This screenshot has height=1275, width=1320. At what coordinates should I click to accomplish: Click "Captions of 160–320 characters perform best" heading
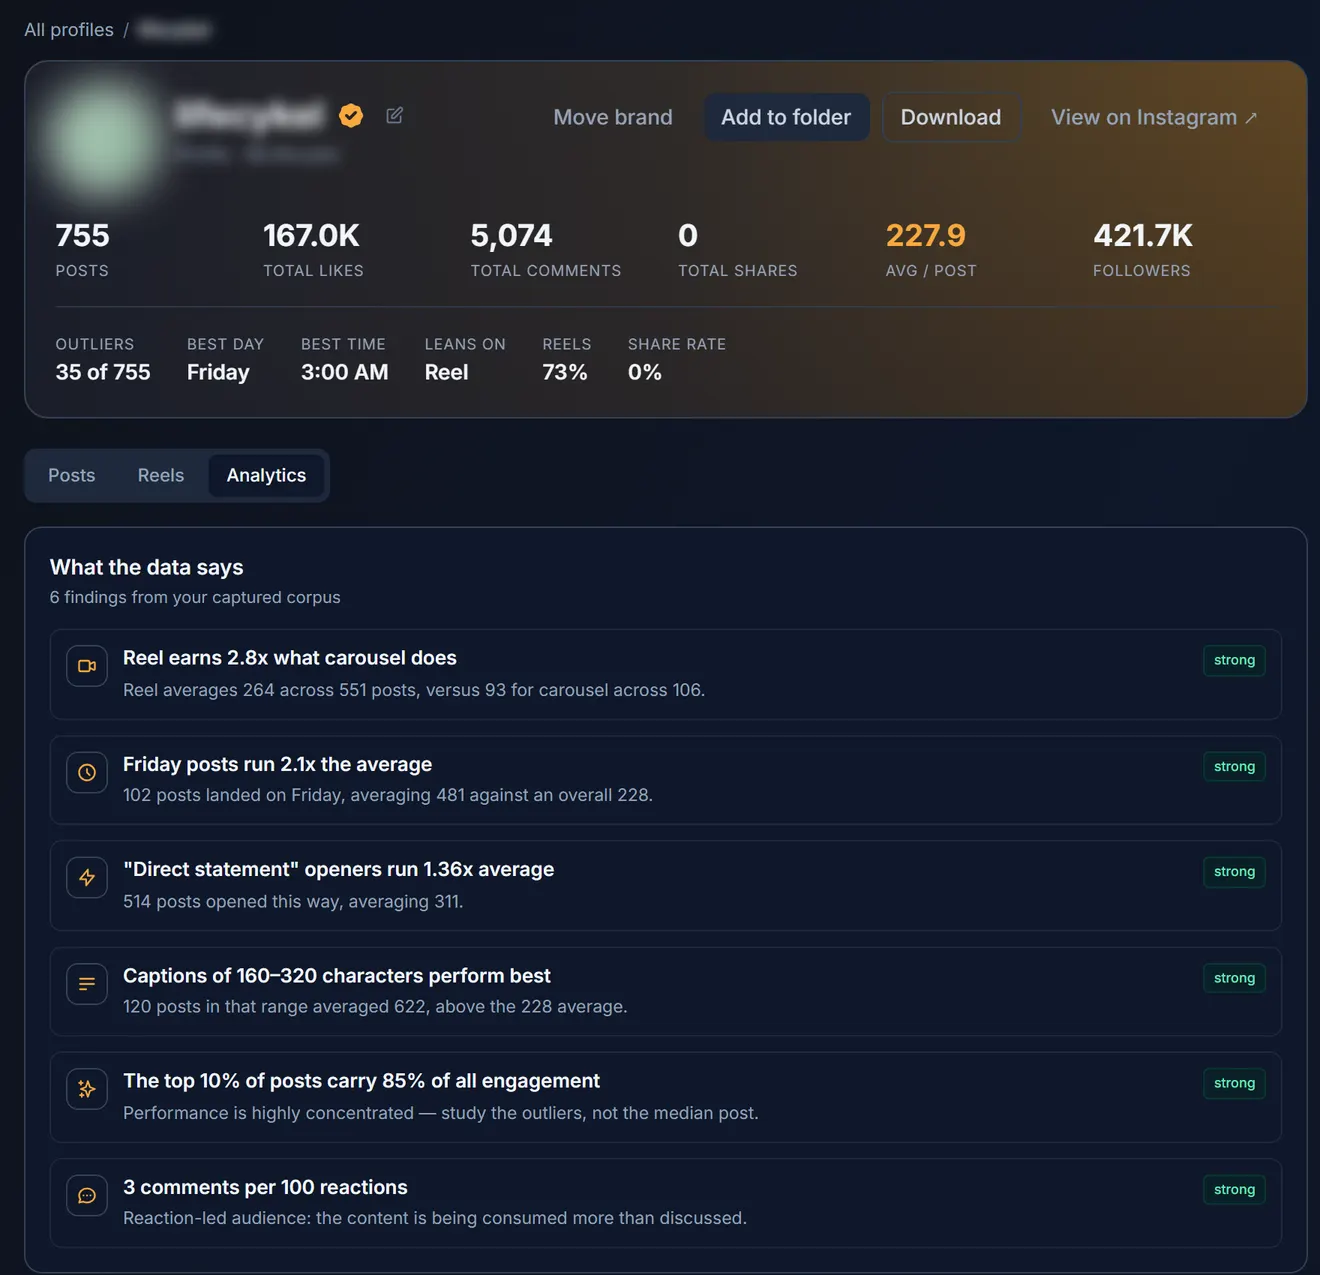tap(337, 975)
